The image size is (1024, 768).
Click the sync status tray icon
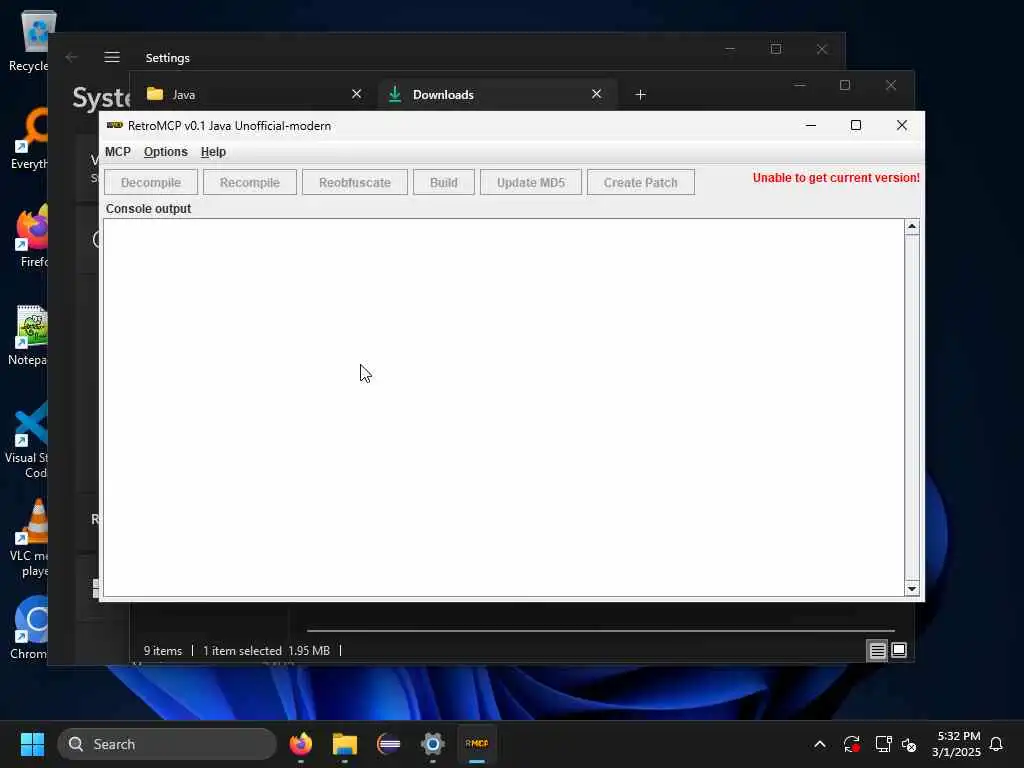[852, 744]
